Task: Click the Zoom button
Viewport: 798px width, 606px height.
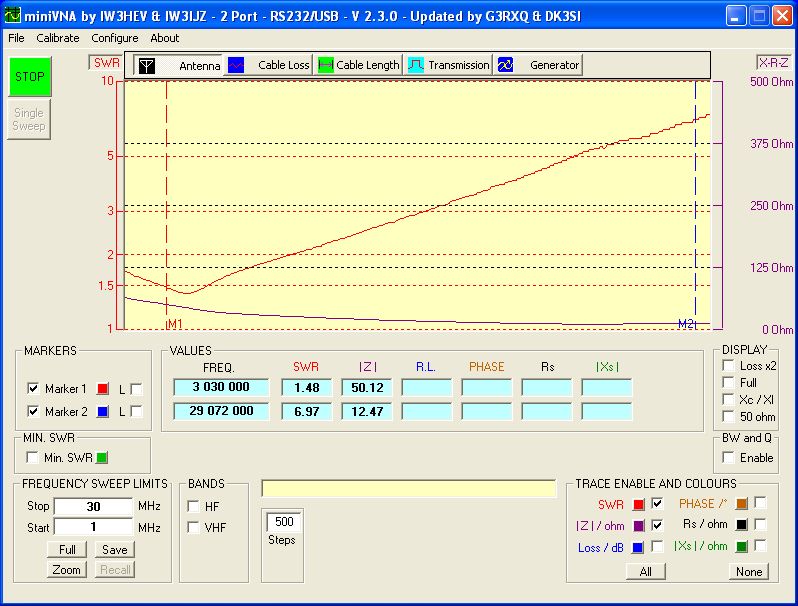Action: (67, 569)
